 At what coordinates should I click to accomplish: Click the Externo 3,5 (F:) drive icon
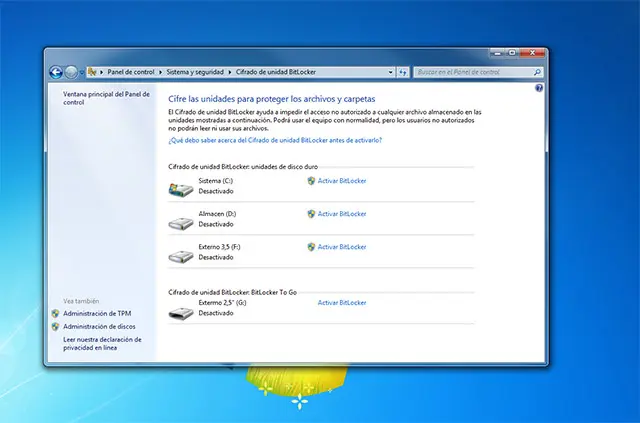[x=182, y=254]
